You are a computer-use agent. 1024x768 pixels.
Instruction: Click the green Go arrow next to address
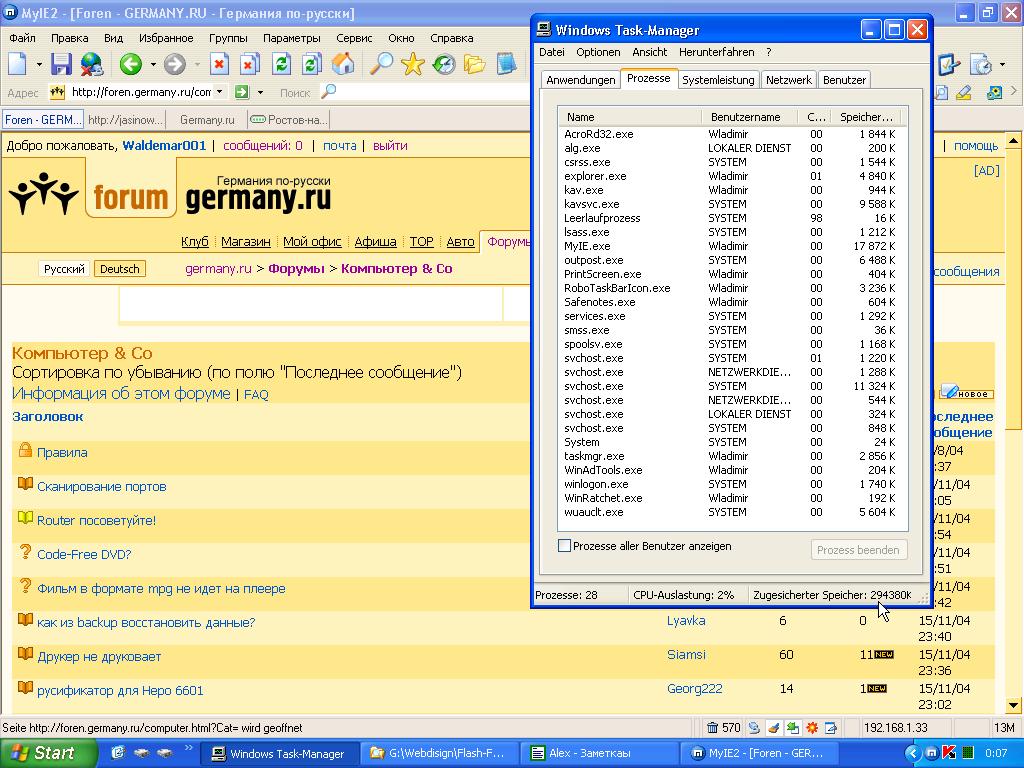point(242,92)
